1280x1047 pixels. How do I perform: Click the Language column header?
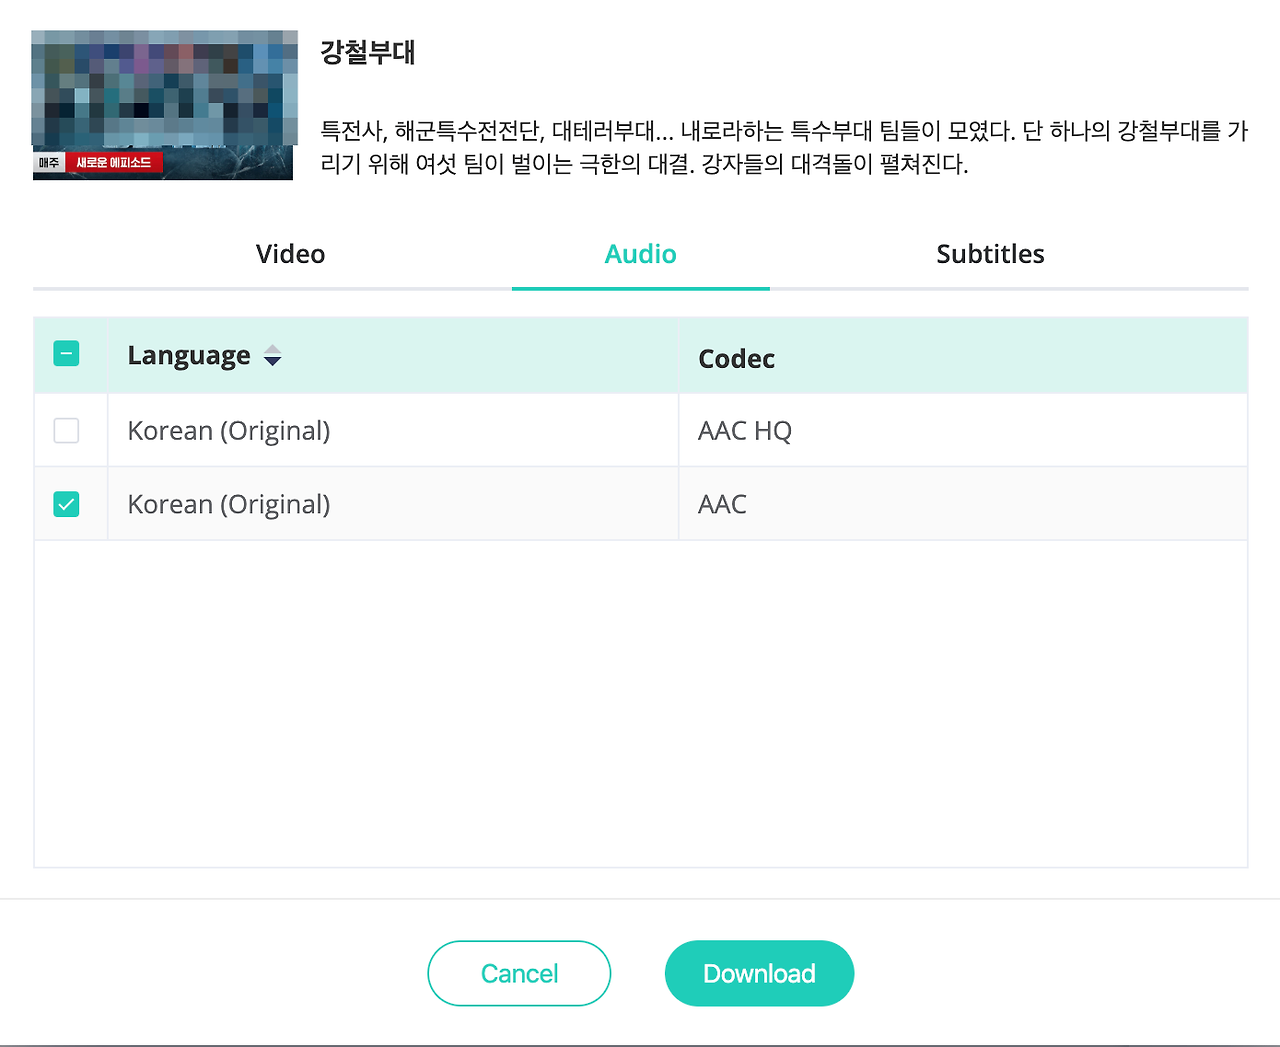point(189,355)
